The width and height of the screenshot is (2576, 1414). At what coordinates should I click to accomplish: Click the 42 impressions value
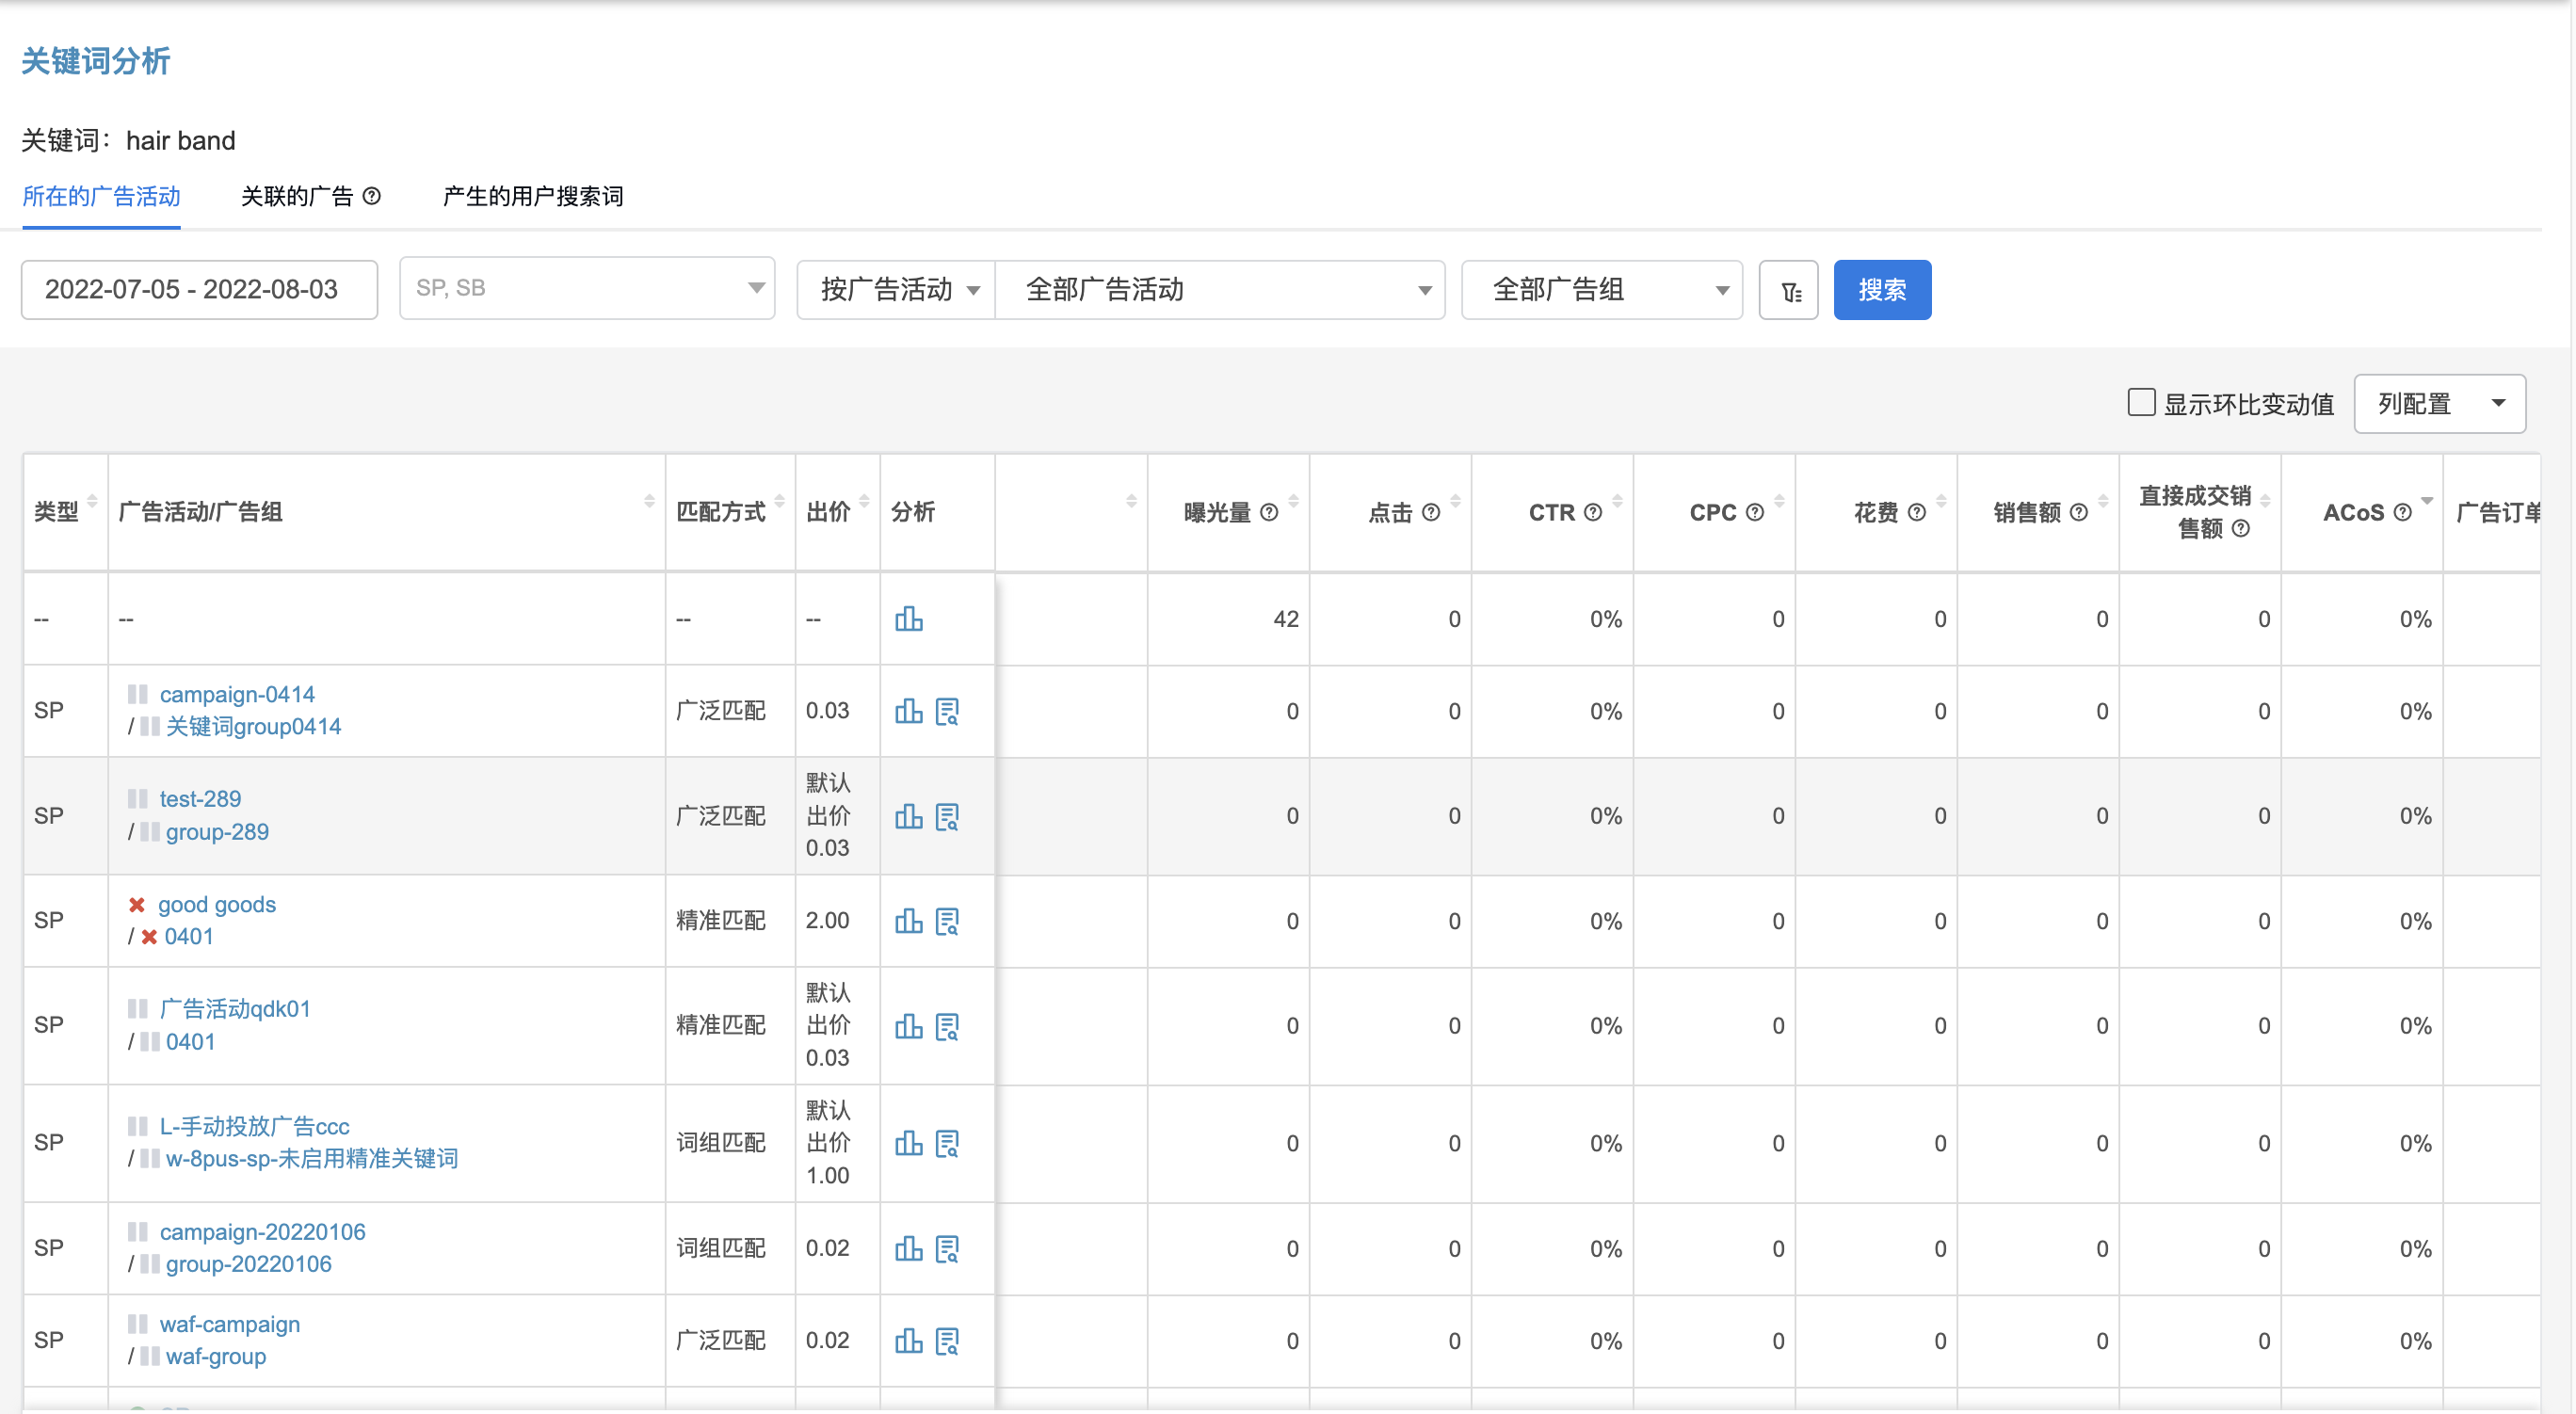1286,619
